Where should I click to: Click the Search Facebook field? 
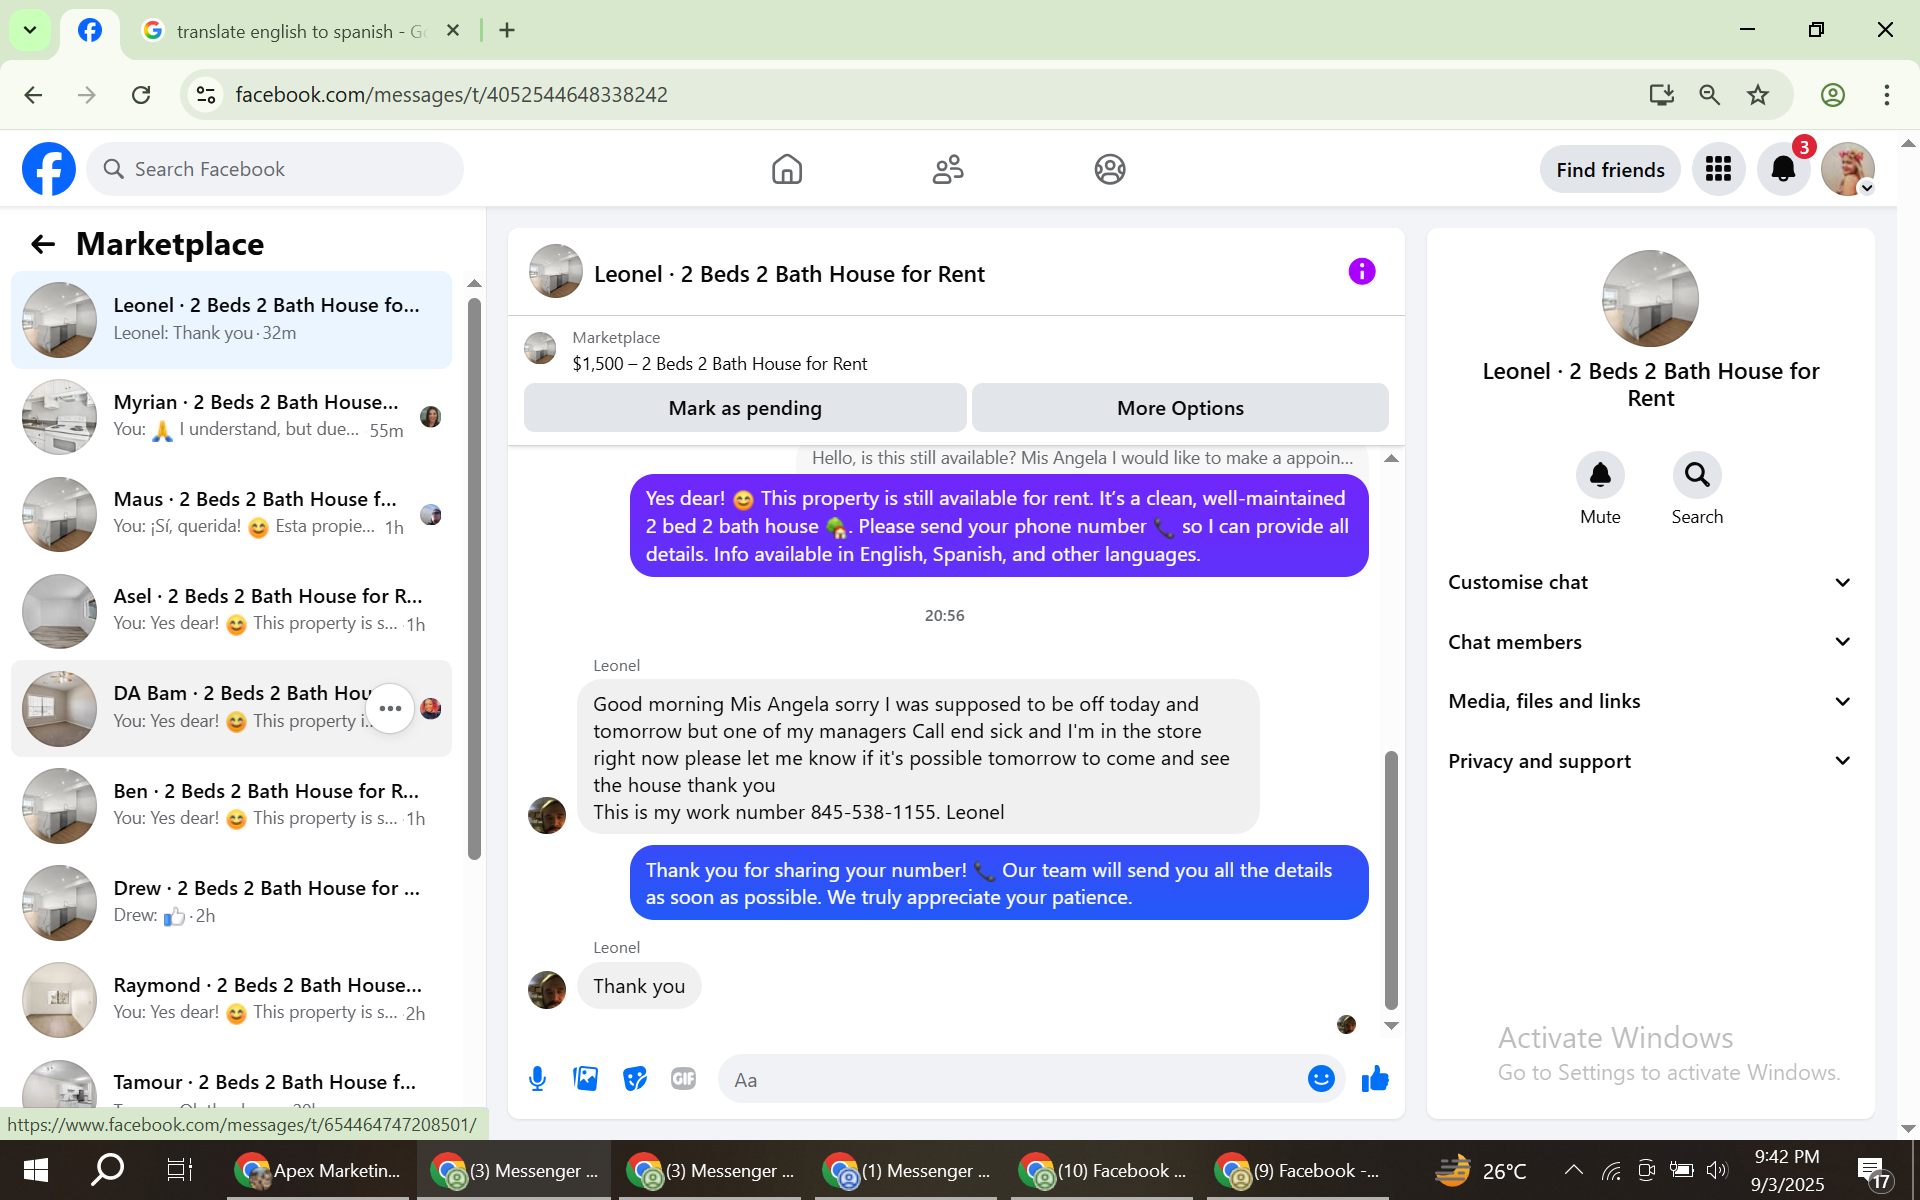[275, 169]
